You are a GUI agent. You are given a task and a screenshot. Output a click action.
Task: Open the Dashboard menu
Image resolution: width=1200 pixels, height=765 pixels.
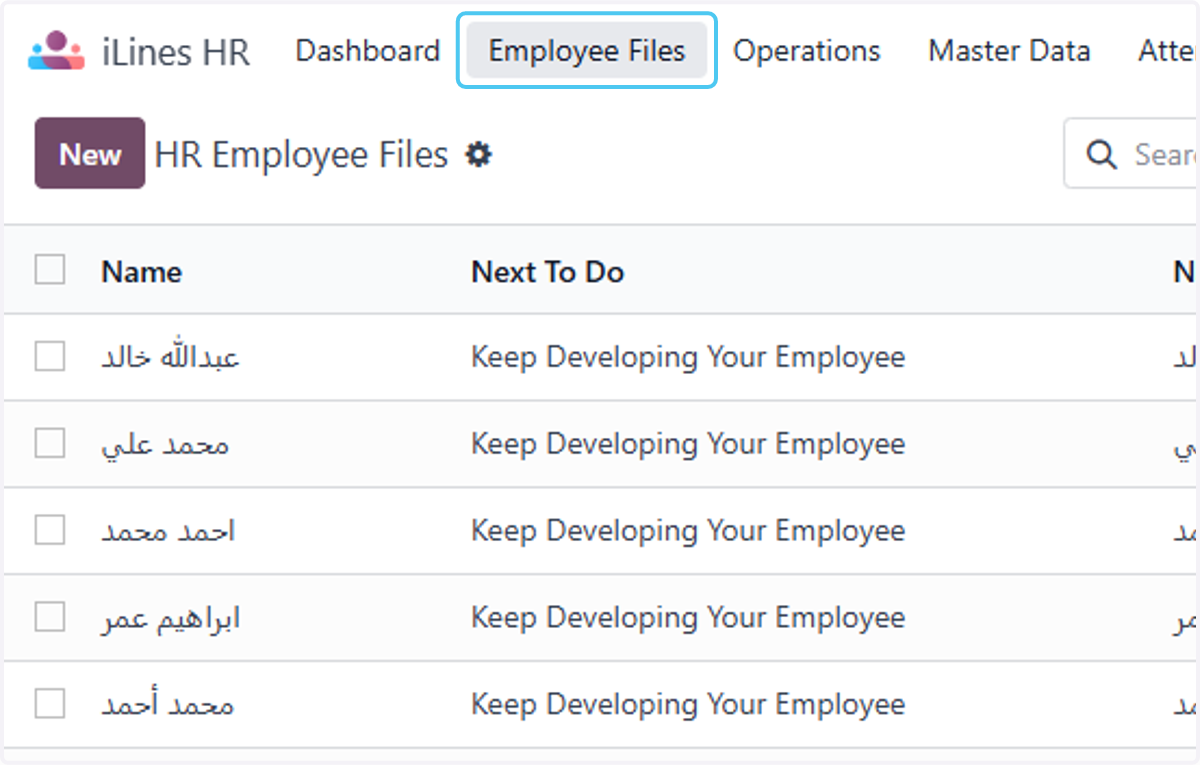click(x=368, y=51)
